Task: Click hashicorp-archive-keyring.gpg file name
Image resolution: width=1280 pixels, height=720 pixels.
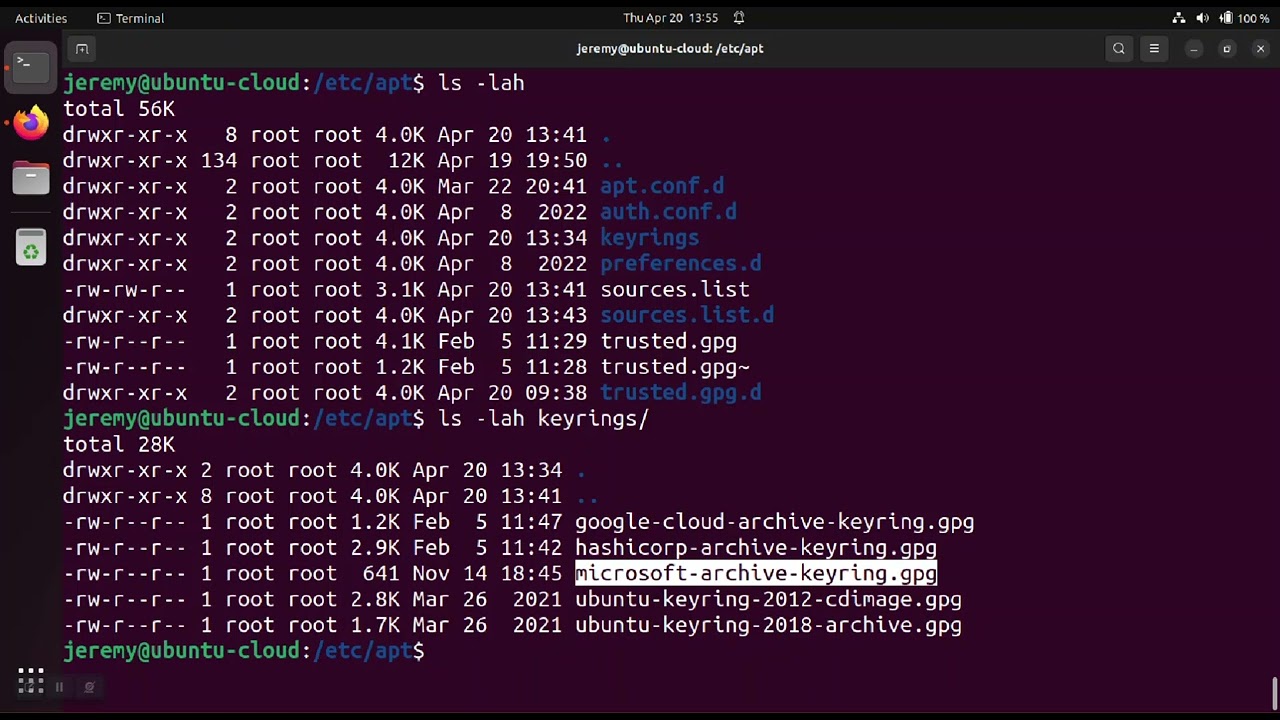Action: coord(756,548)
